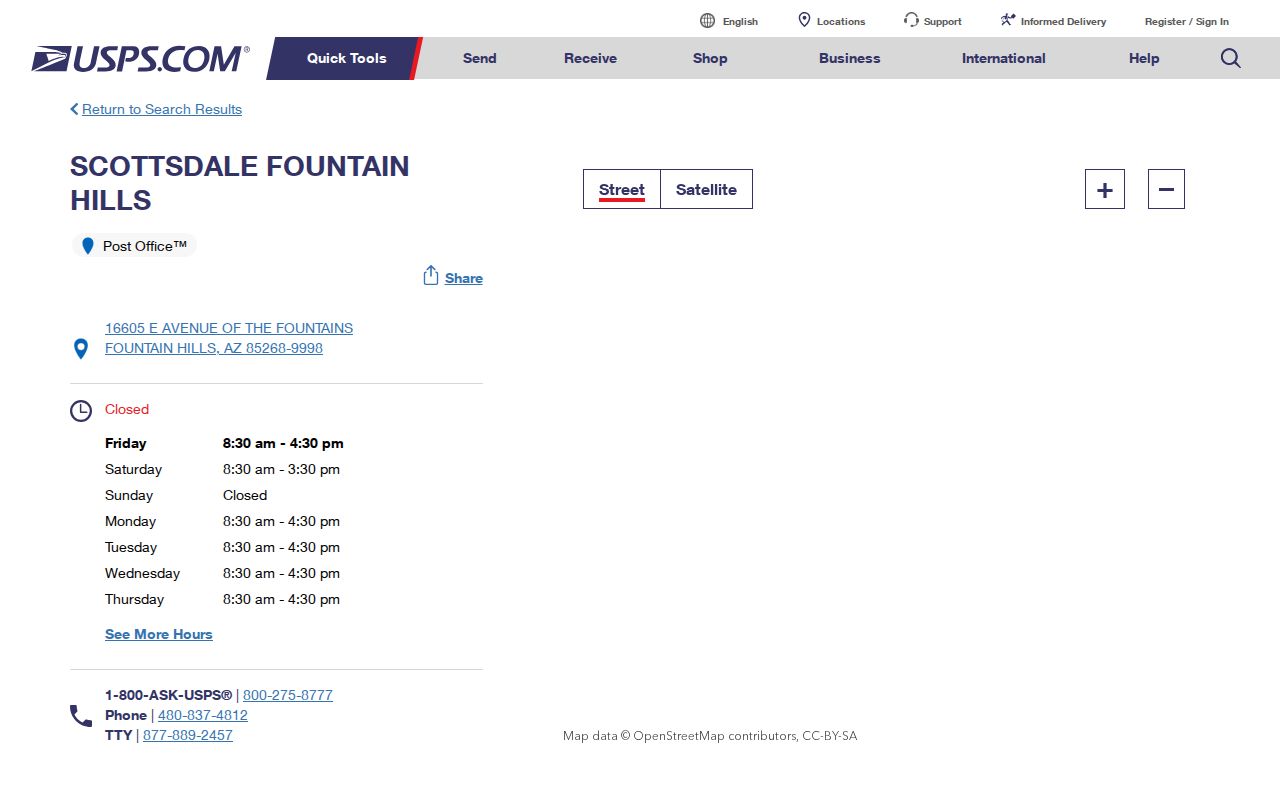Open the Shop menu
This screenshot has height=800, width=1280.
point(710,58)
